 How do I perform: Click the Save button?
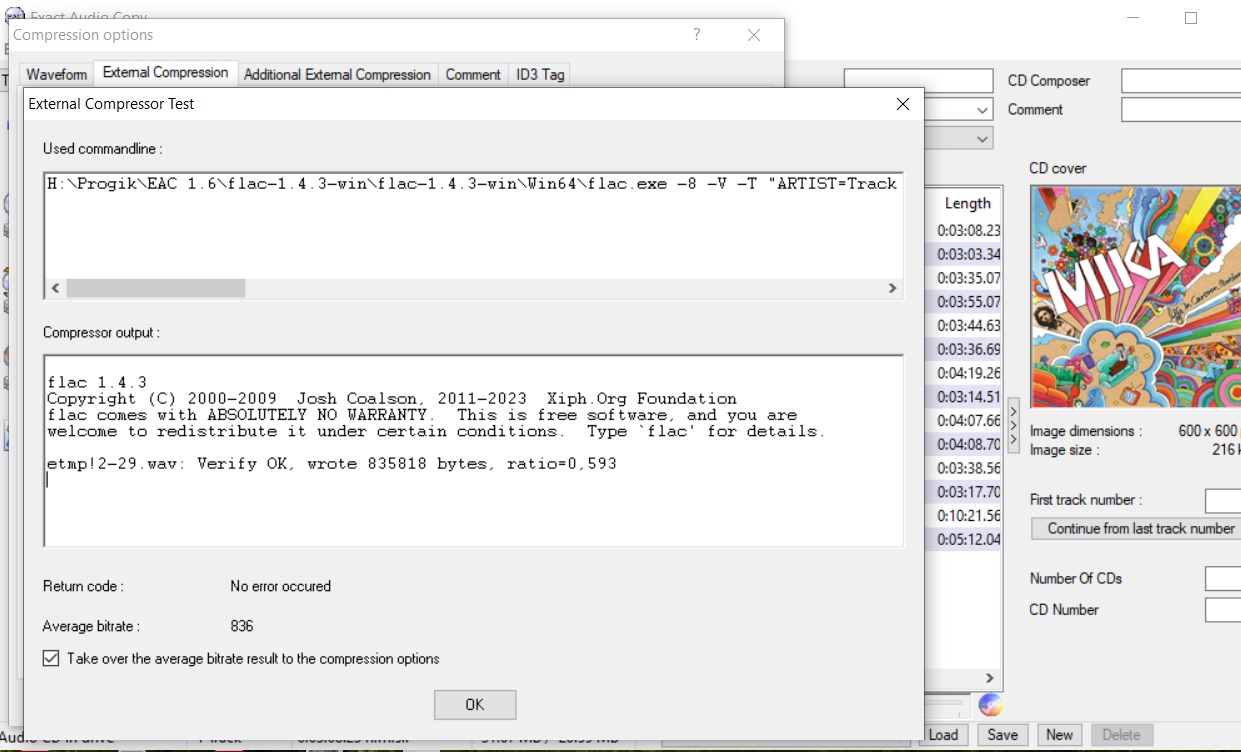[1002, 735]
